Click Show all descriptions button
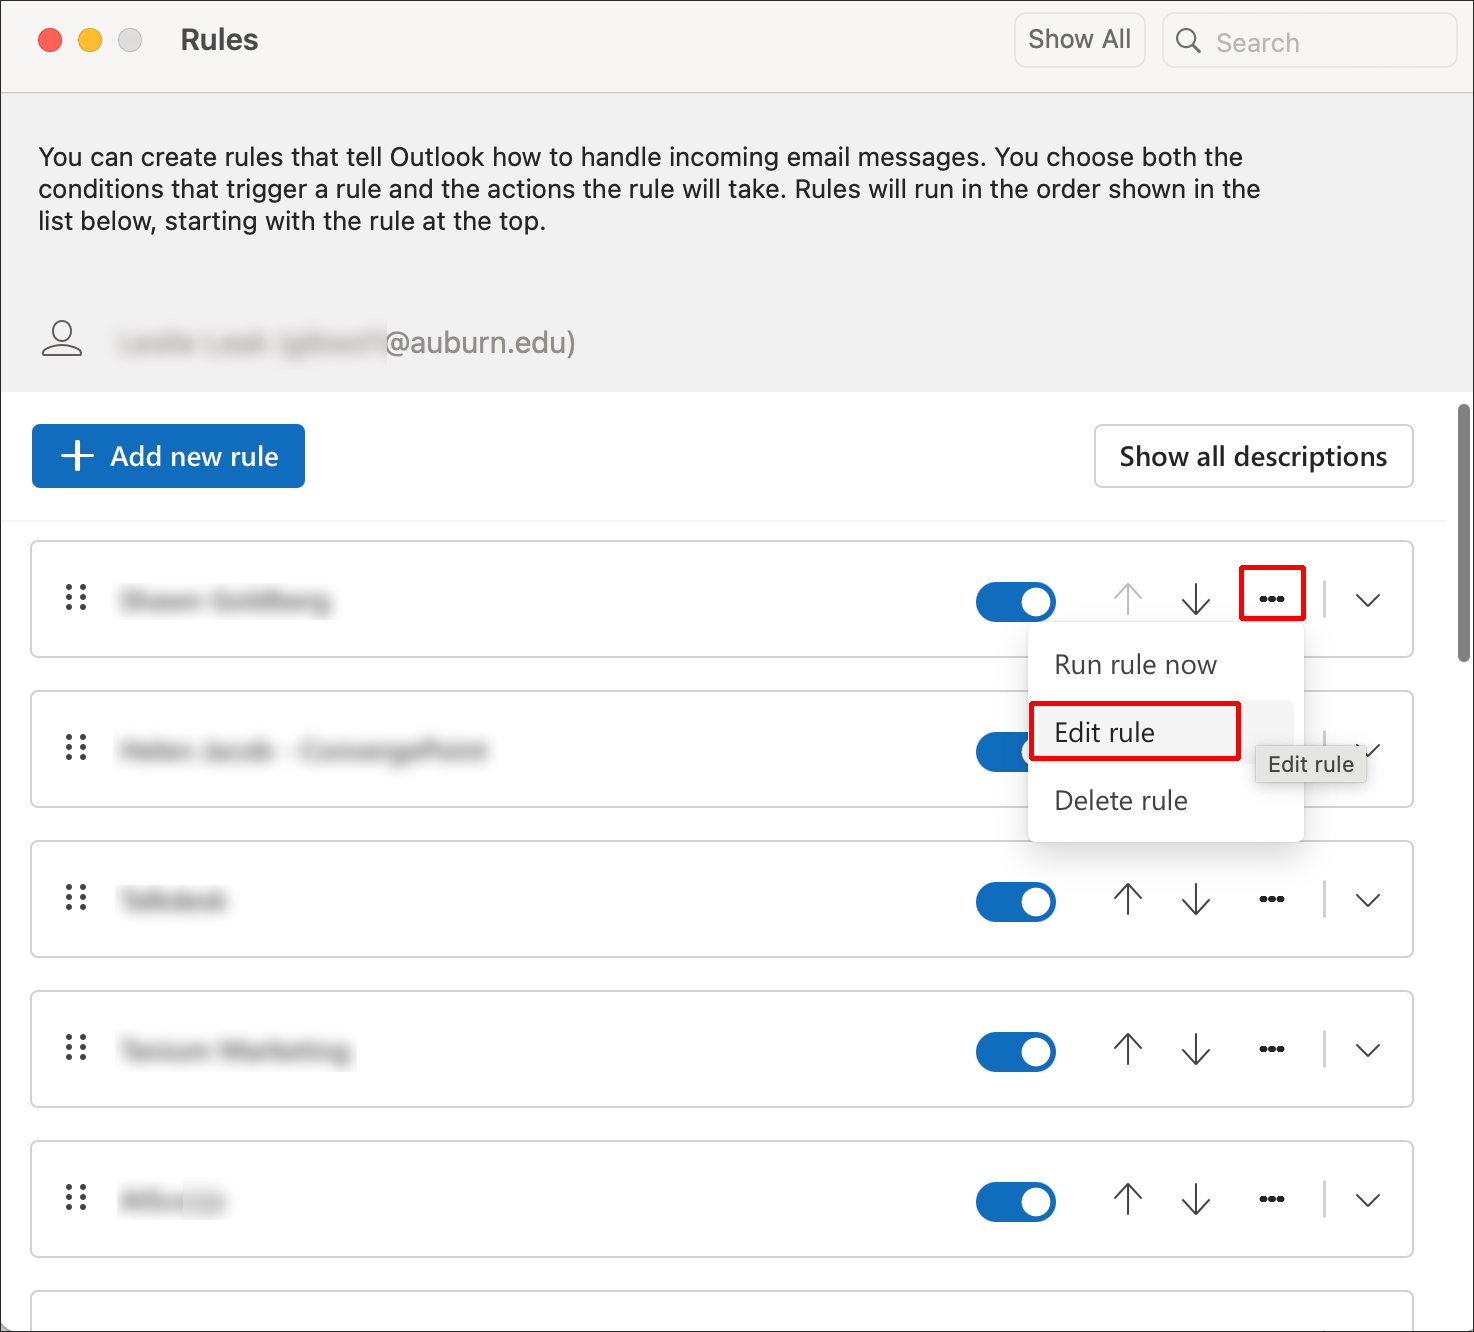This screenshot has height=1332, width=1474. click(1253, 456)
